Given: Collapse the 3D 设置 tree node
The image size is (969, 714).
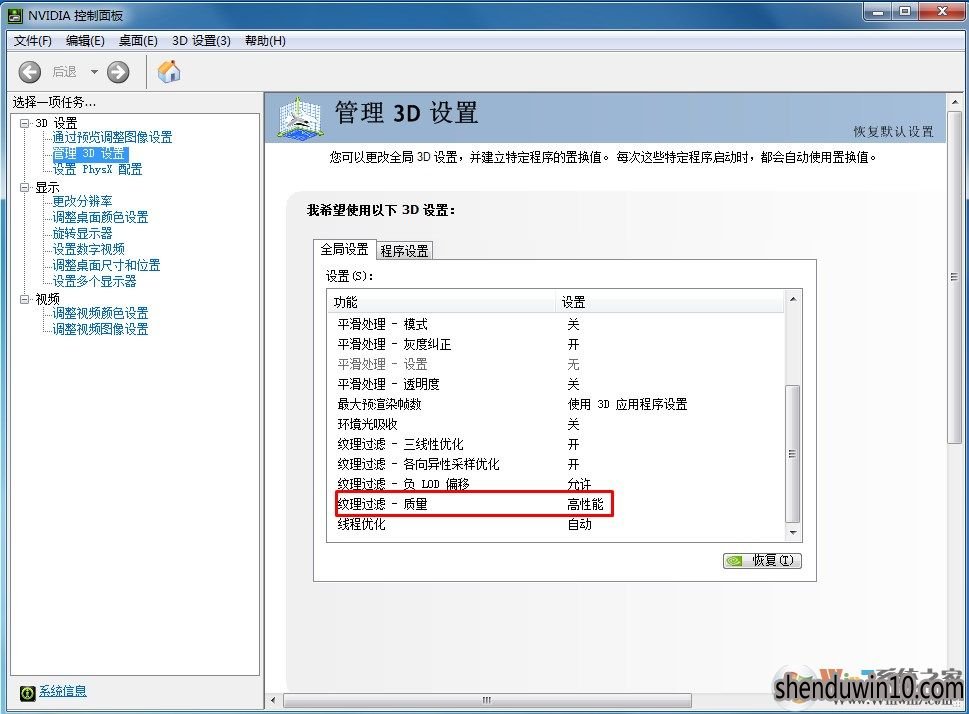Looking at the screenshot, I should pyautogui.click(x=25, y=123).
